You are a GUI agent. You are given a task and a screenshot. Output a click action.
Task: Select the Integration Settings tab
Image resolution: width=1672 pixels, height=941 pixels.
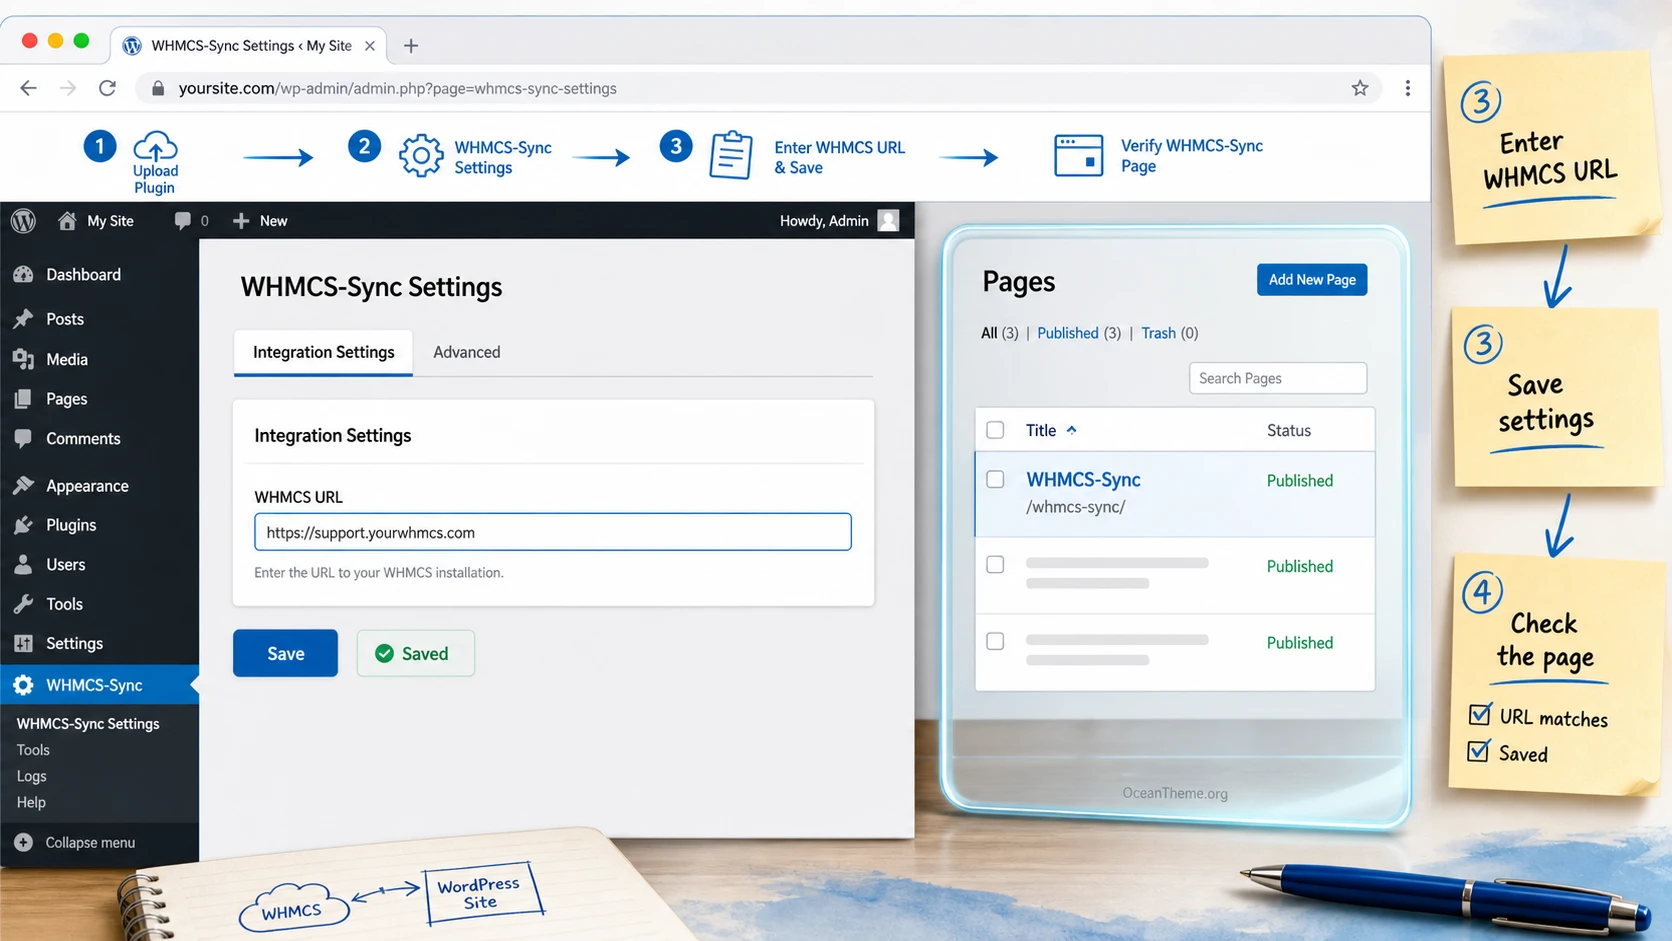point(323,352)
